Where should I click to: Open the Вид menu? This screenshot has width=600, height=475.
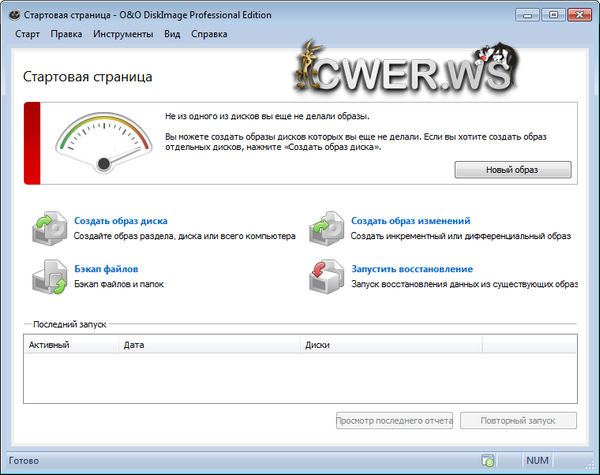(172, 34)
